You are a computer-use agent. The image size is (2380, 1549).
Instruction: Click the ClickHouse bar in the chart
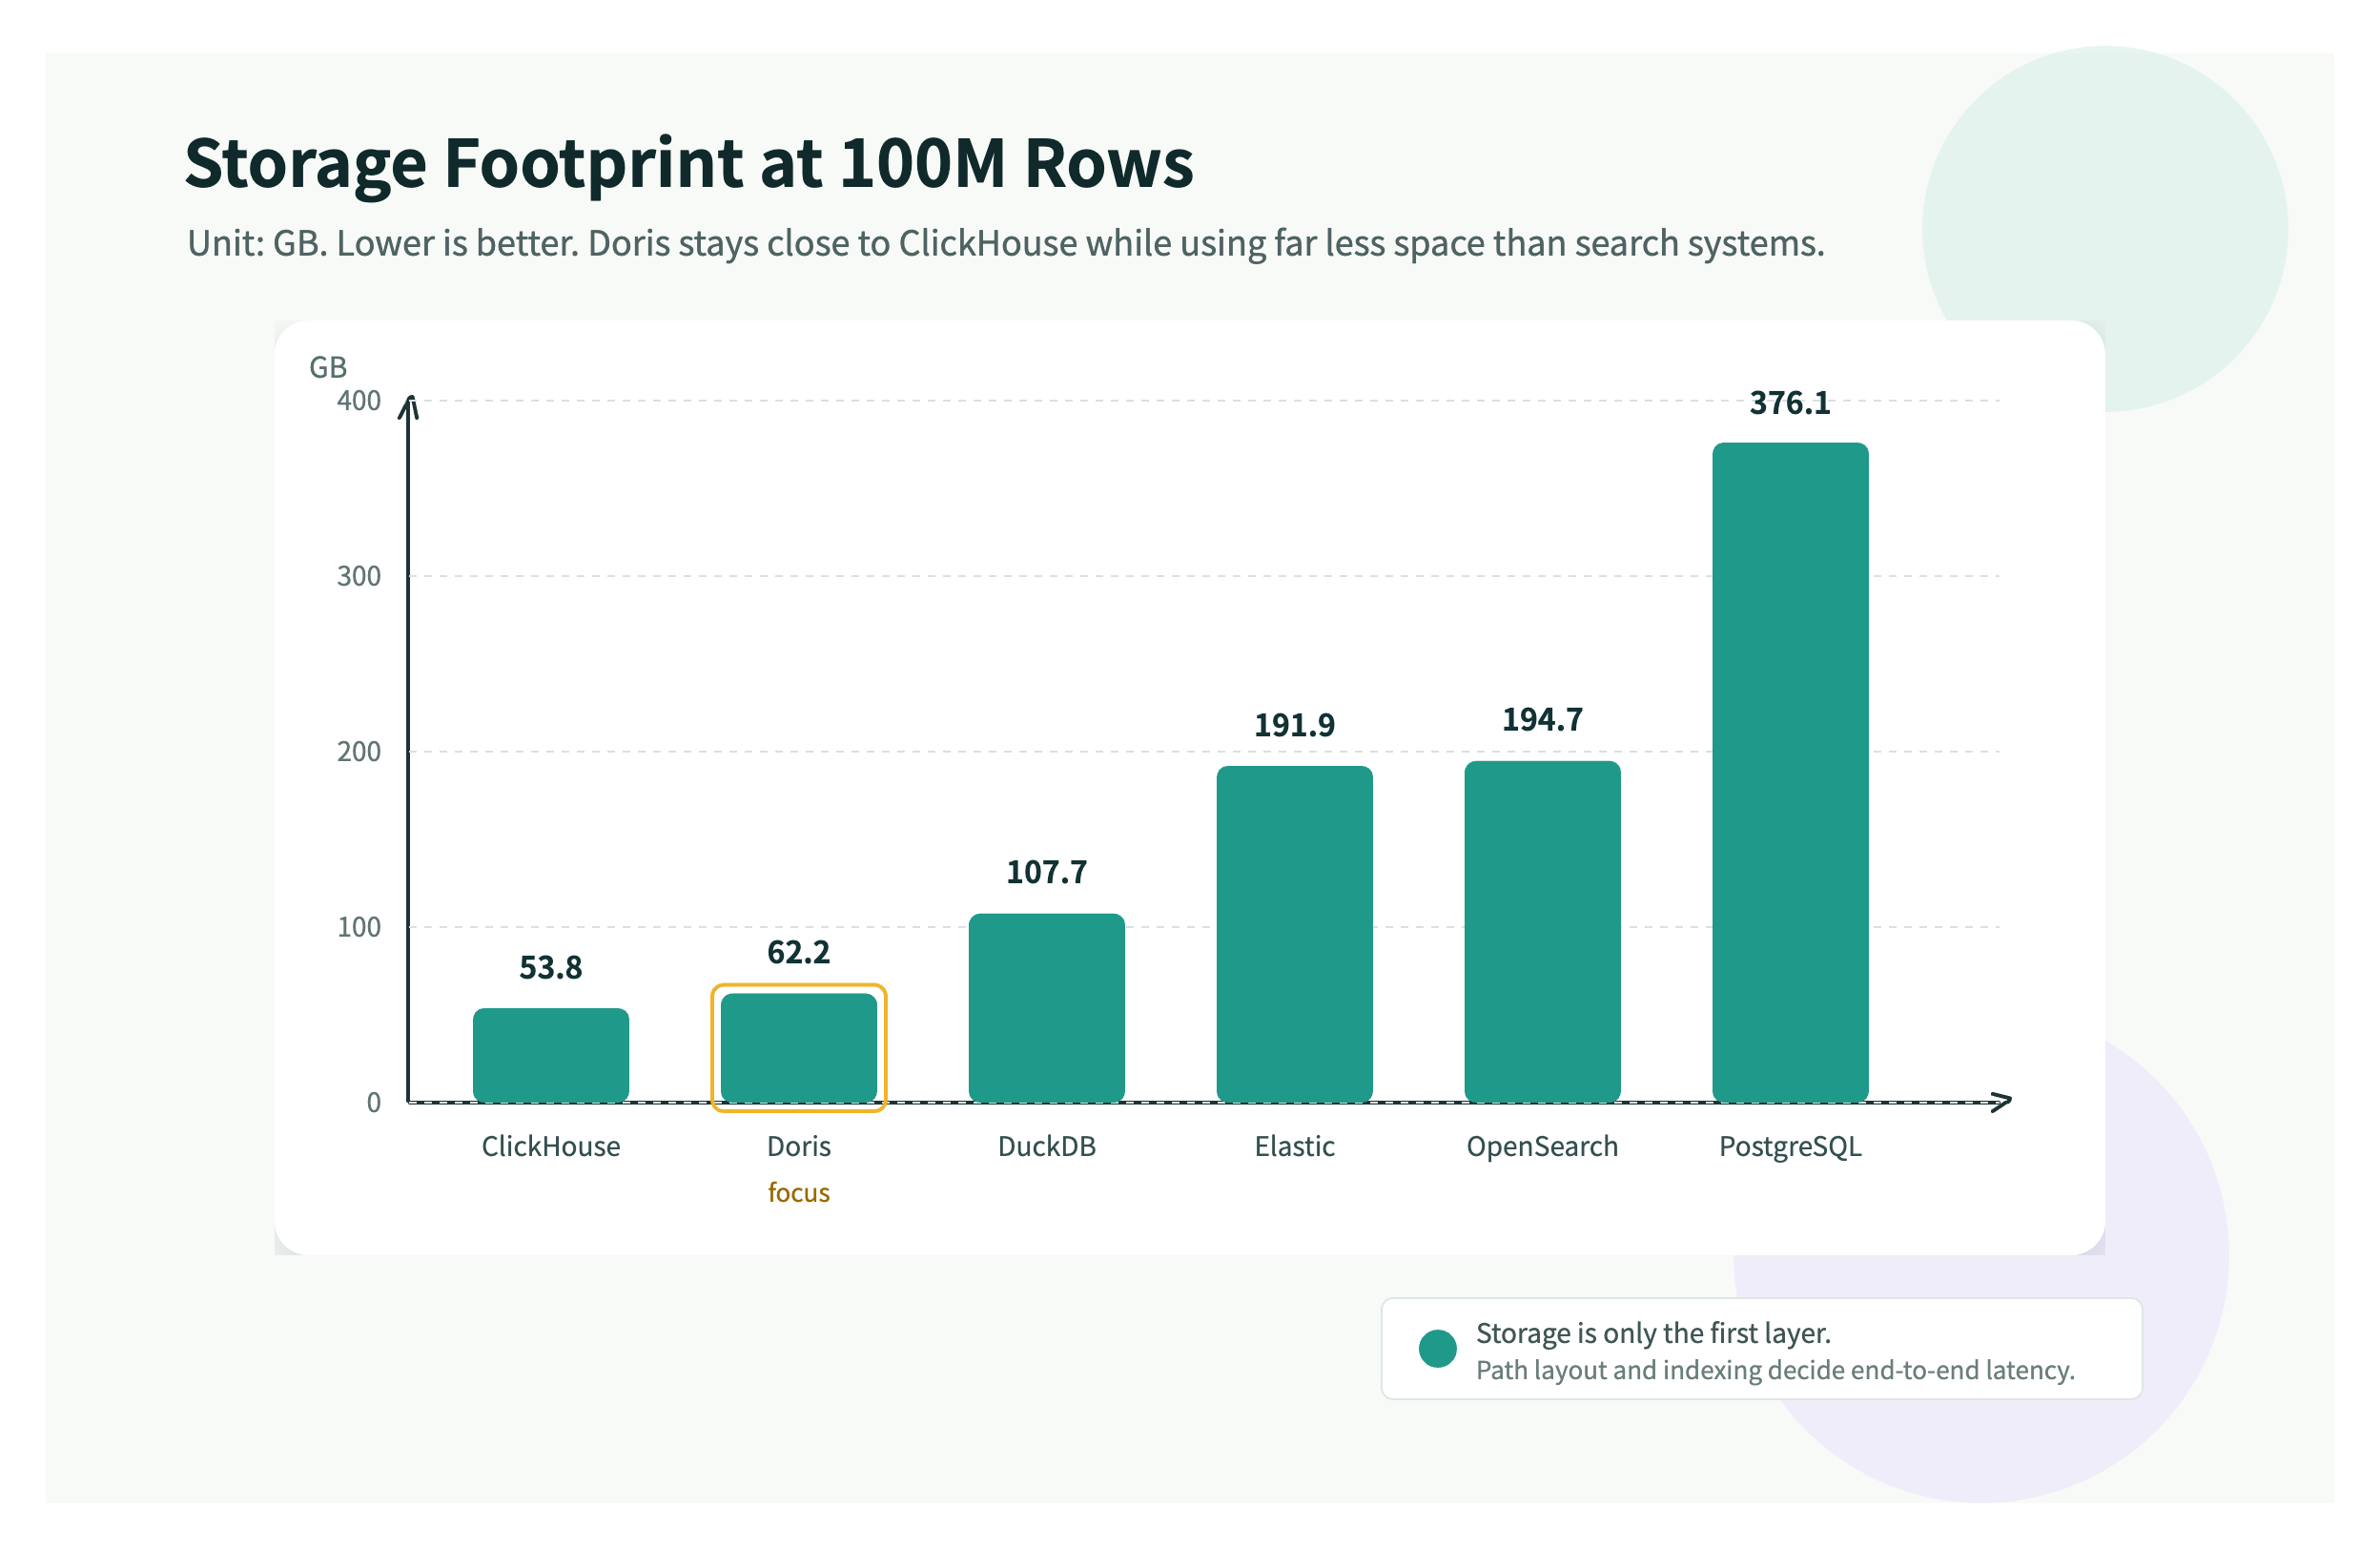tap(551, 1055)
